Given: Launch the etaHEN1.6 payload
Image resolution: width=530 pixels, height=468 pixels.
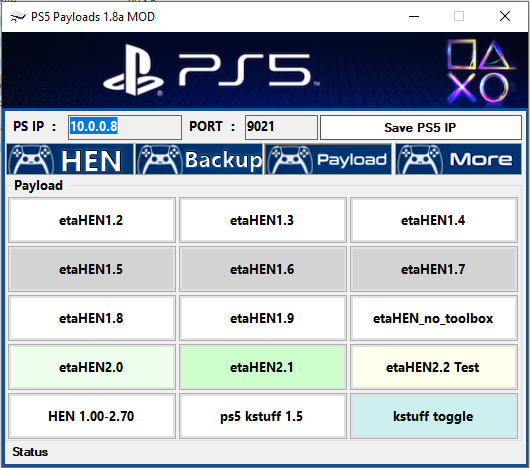Looking at the screenshot, I should pos(263,269).
